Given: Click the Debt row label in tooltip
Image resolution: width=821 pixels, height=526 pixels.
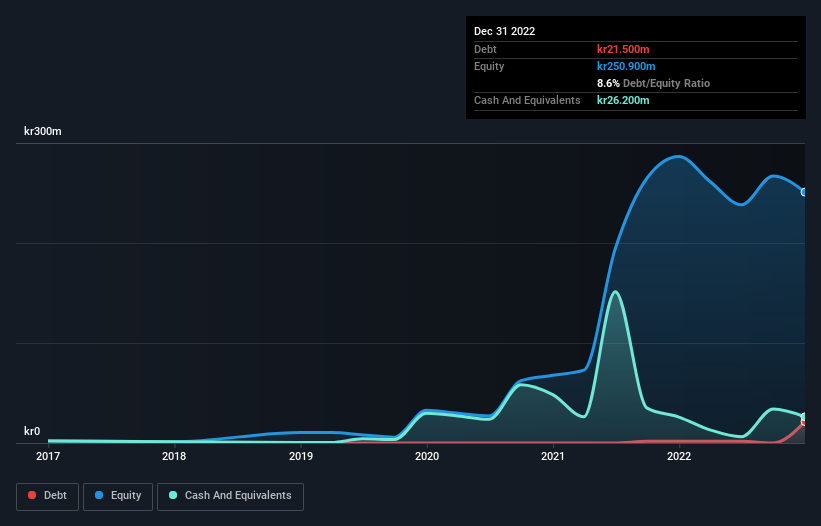Looking at the screenshot, I should click(x=485, y=49).
